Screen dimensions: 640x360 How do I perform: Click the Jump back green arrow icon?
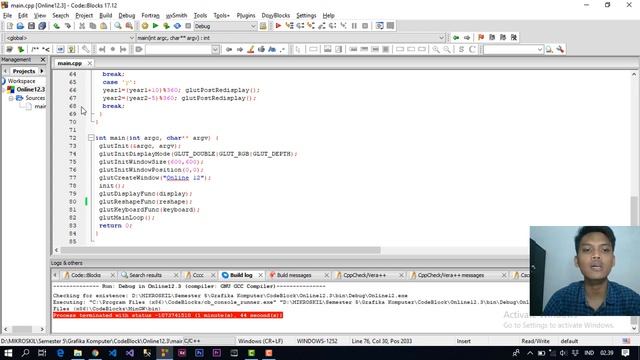(x=456, y=38)
